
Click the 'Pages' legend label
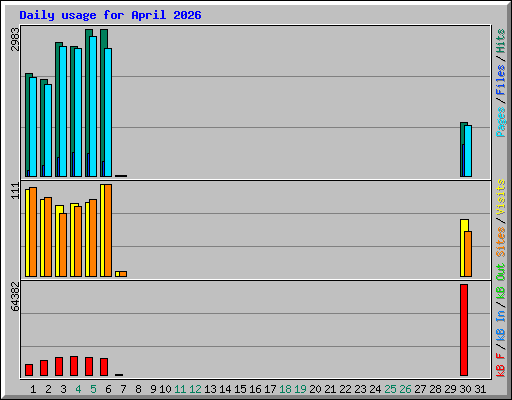point(500,122)
